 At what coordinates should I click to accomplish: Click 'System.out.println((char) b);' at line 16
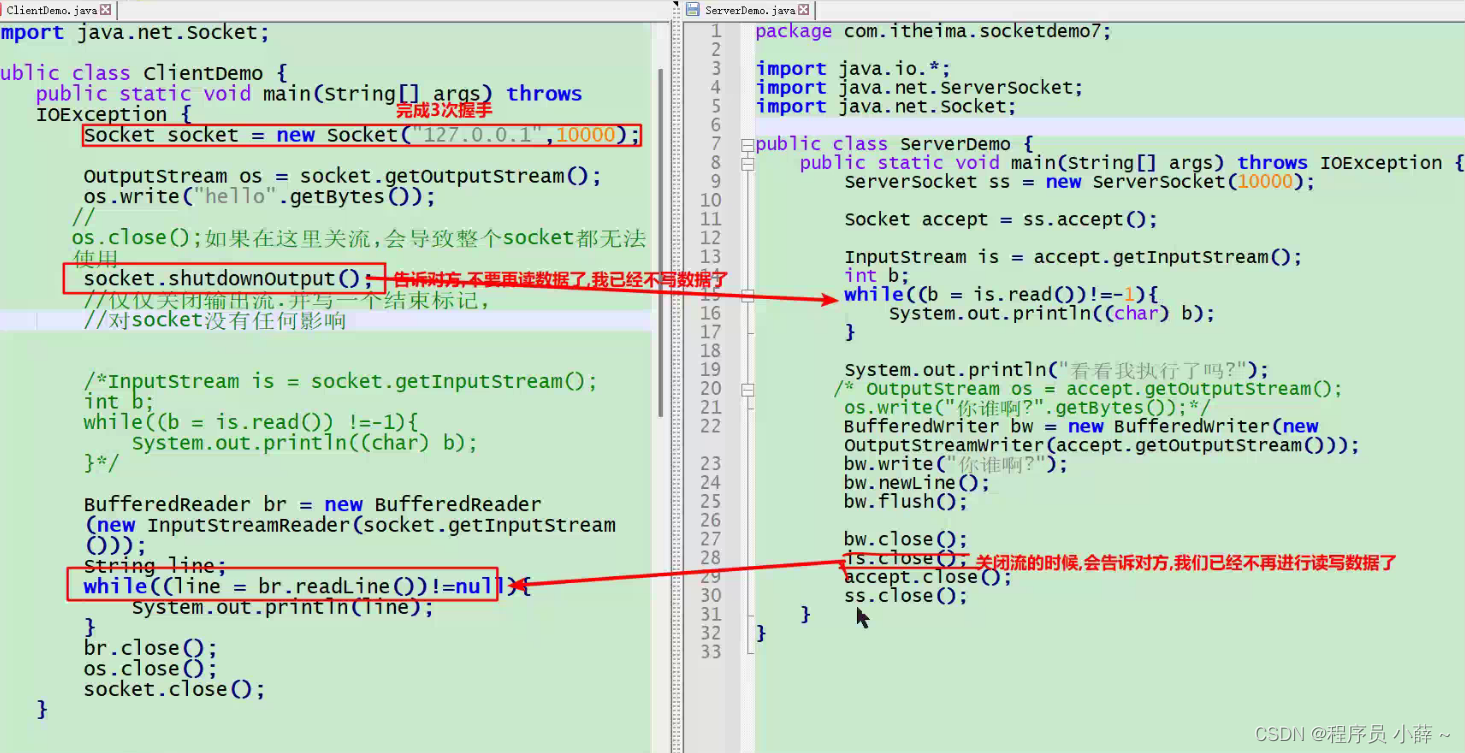click(1052, 313)
